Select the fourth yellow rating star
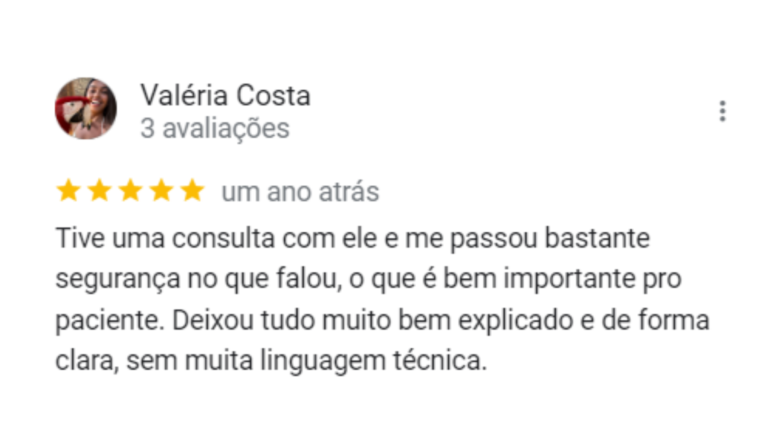This screenshot has width=768, height=432. 162,191
